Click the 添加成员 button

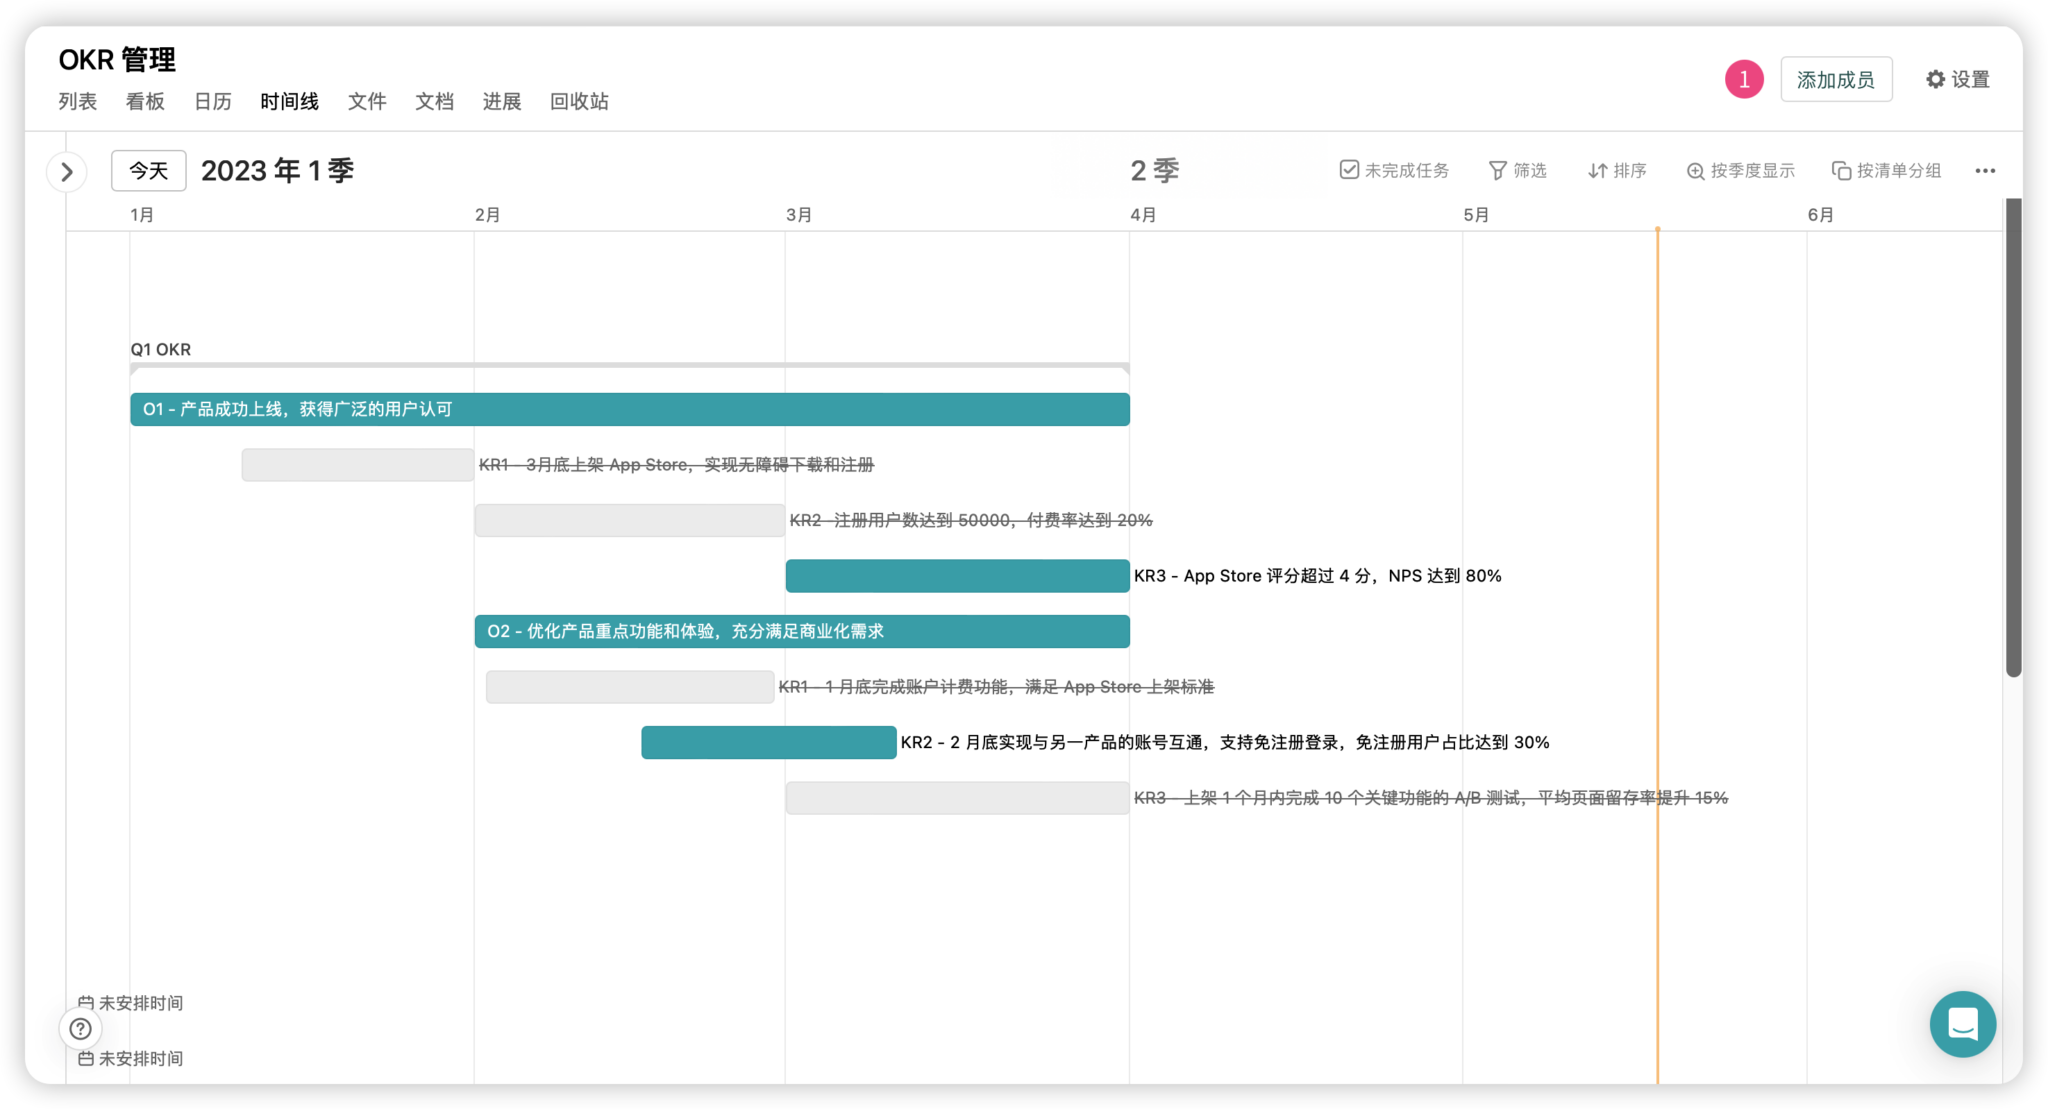click(1836, 79)
